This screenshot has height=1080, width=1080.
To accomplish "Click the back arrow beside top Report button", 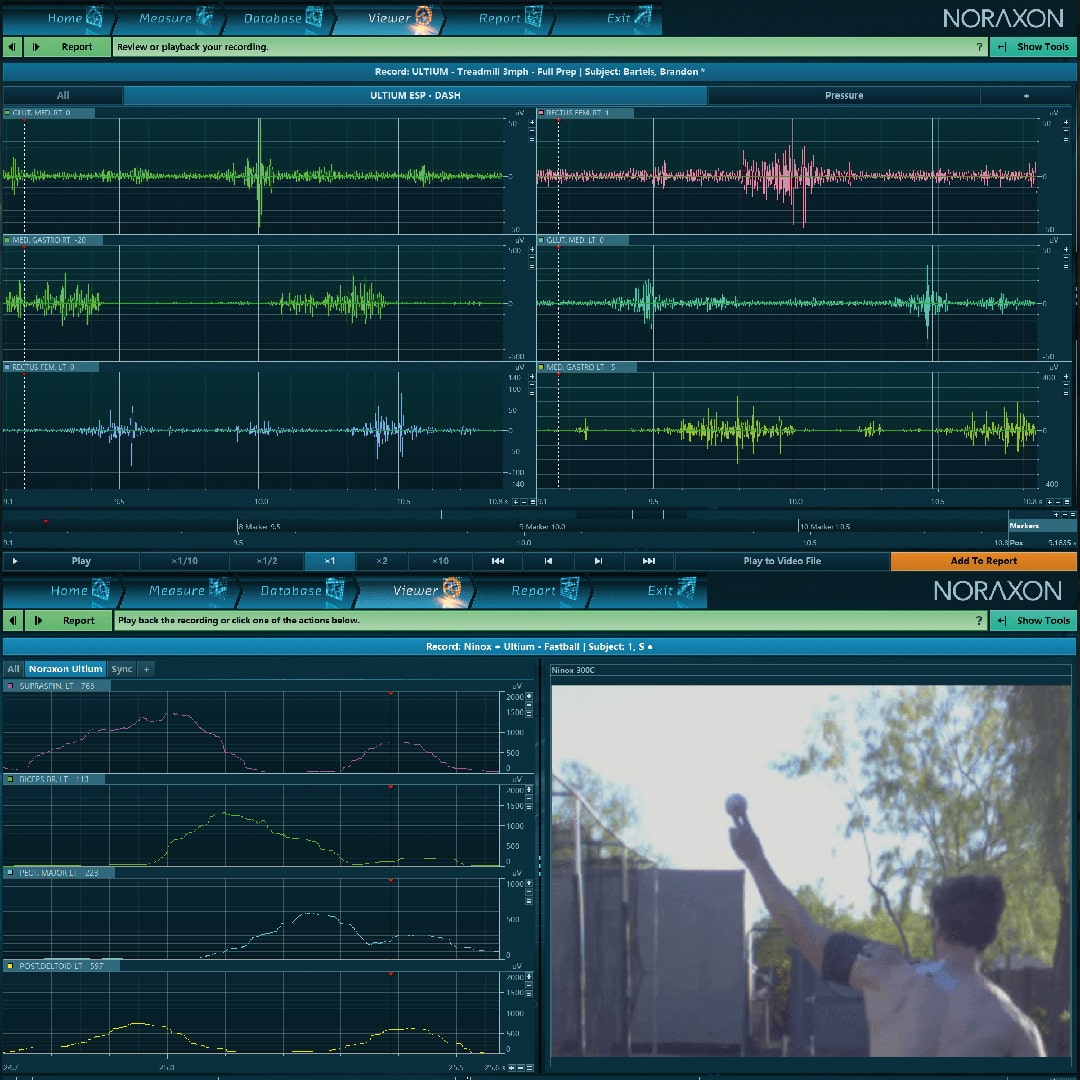I will coord(12,47).
